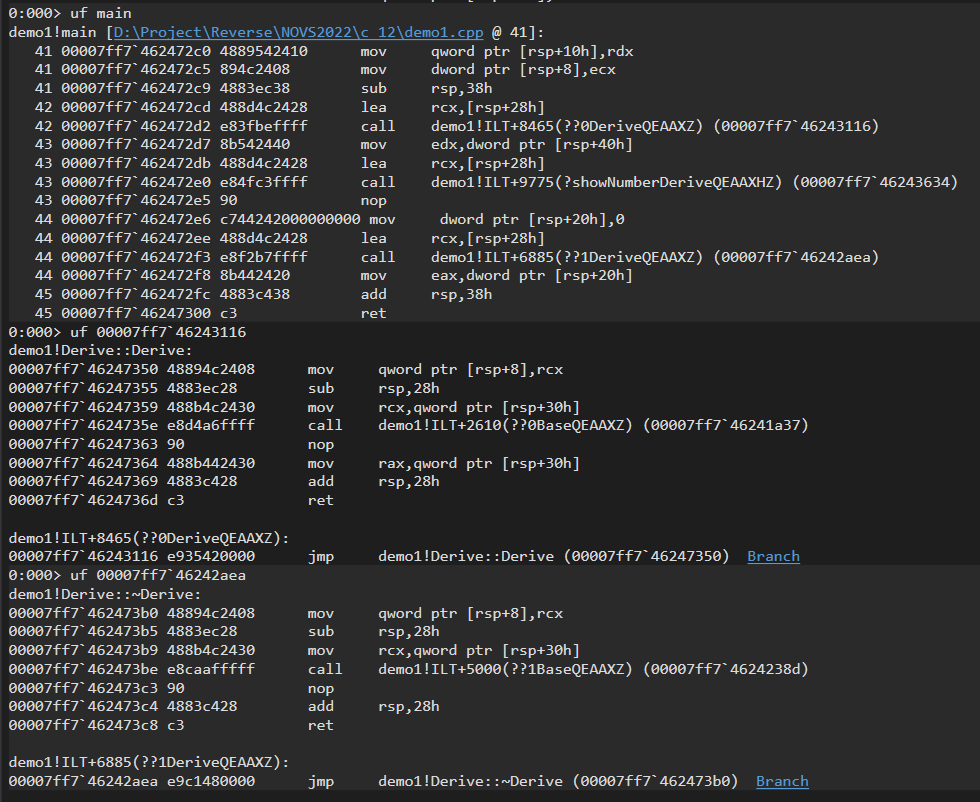
Task: Click the call to ILT+5000(??1BaseQEAAXZ)
Action: pos(558,669)
